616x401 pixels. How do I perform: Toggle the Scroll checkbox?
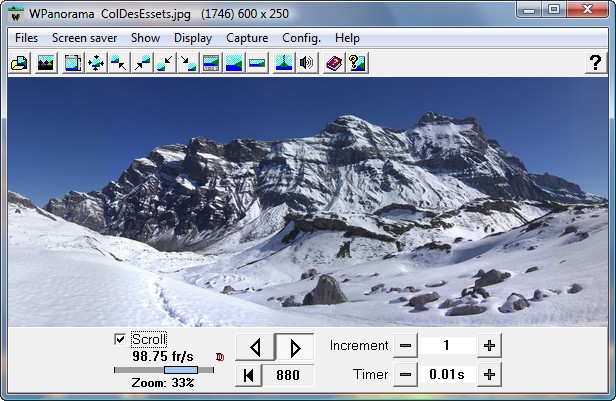coord(120,339)
